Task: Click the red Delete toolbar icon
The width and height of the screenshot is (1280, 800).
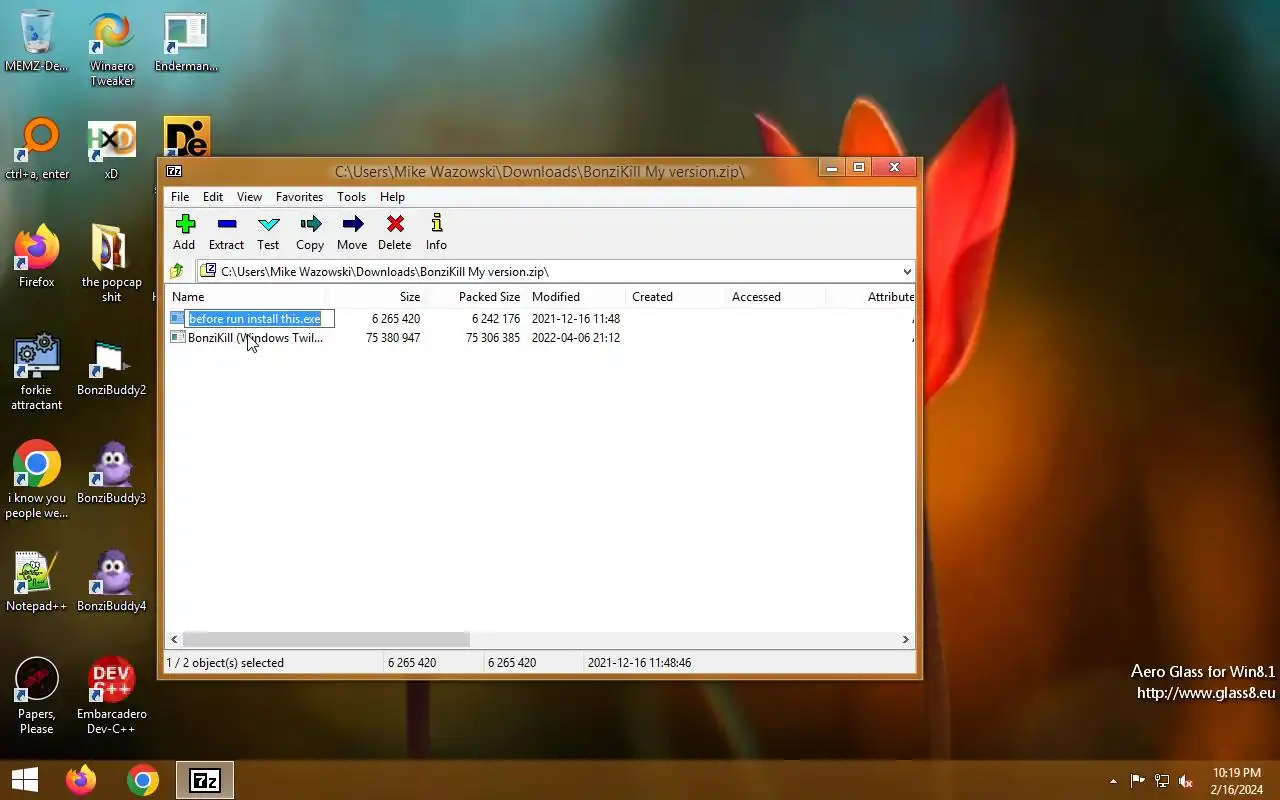Action: click(x=394, y=232)
